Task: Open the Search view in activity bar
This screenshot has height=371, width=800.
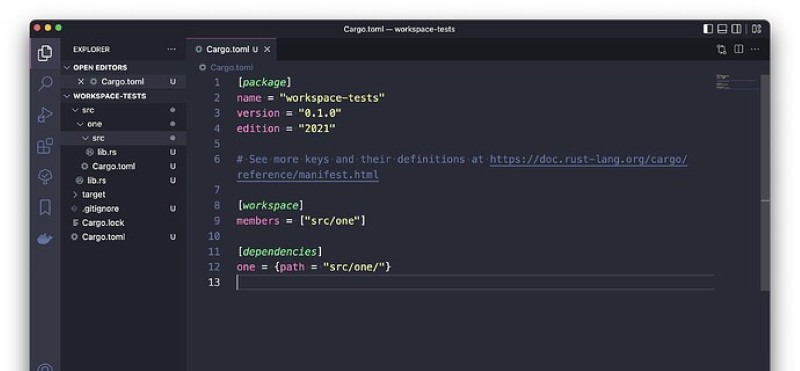Action: 45,84
